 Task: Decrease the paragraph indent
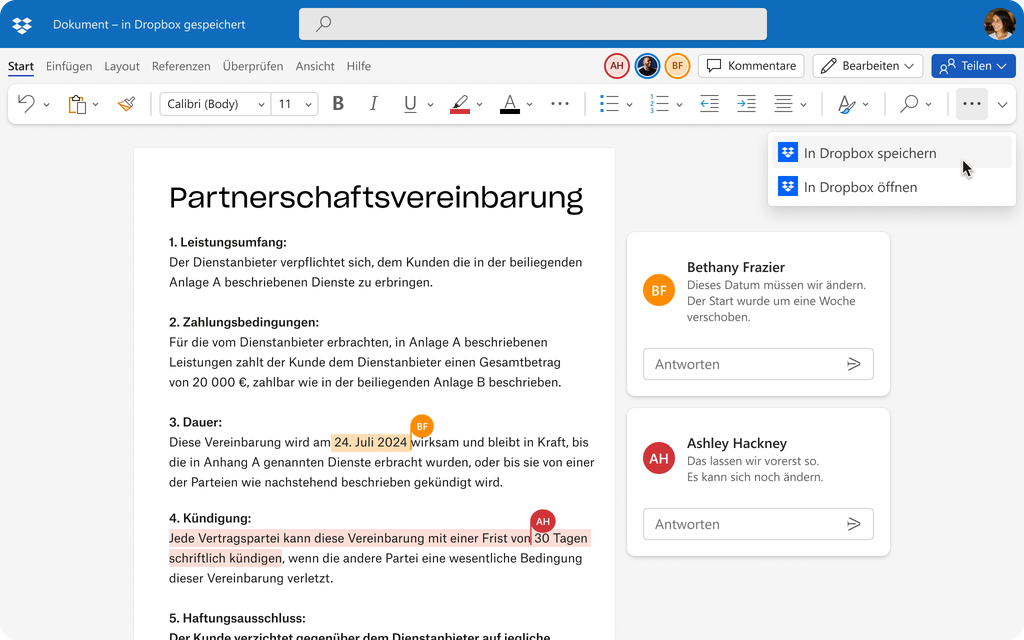click(709, 103)
